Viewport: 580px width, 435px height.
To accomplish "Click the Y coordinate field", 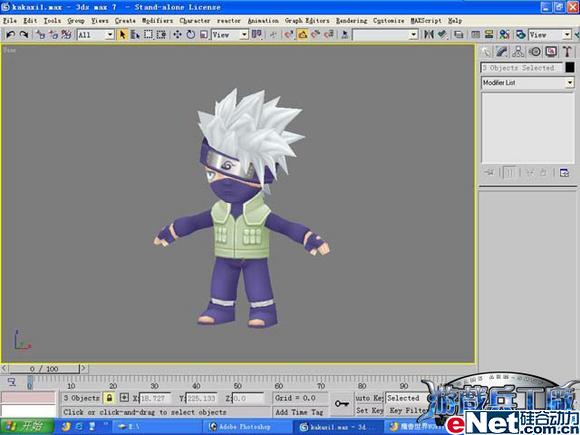I will (x=202, y=398).
